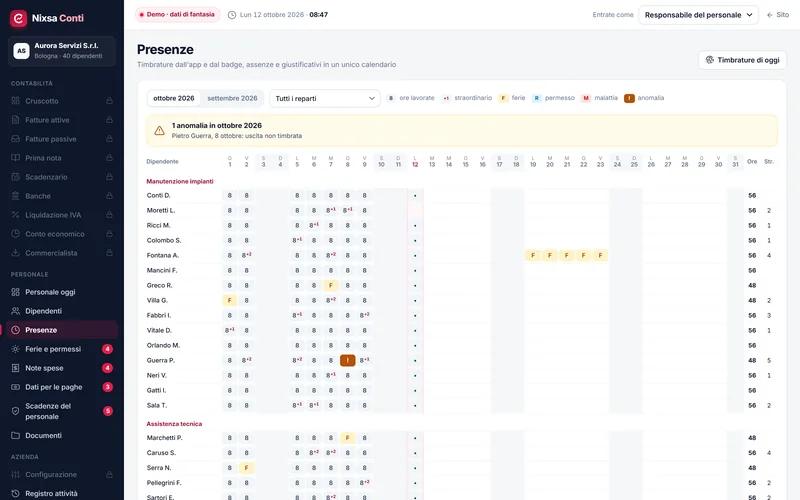This screenshot has width=800, height=500.
Task: Click the Commercialista download icon
Action: [15, 253]
